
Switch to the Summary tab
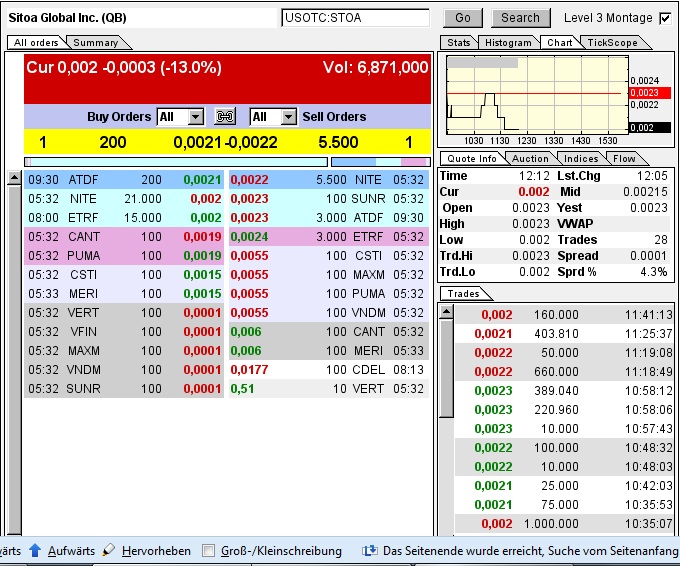pyautogui.click(x=96, y=42)
